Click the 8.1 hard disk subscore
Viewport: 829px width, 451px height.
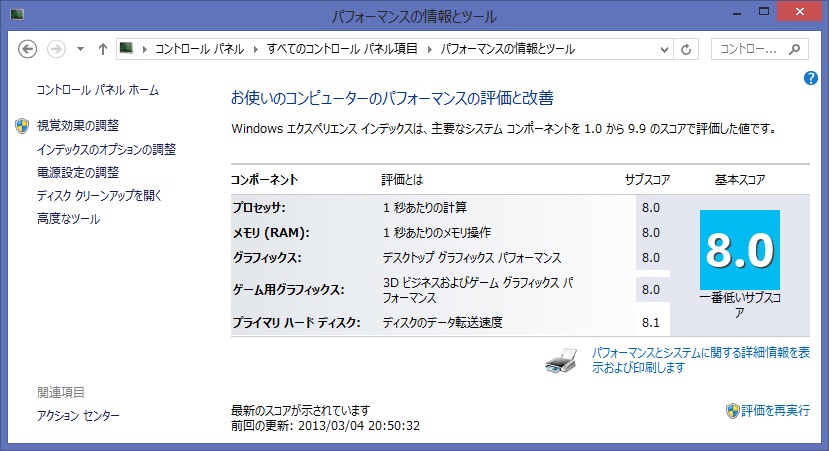pyautogui.click(x=651, y=323)
